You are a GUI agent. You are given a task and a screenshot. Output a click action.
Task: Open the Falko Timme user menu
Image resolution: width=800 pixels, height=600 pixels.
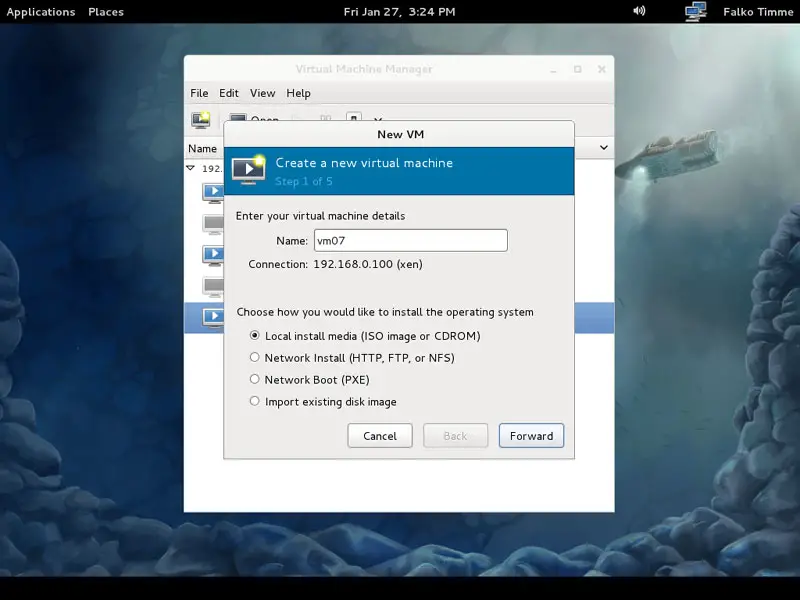758,12
